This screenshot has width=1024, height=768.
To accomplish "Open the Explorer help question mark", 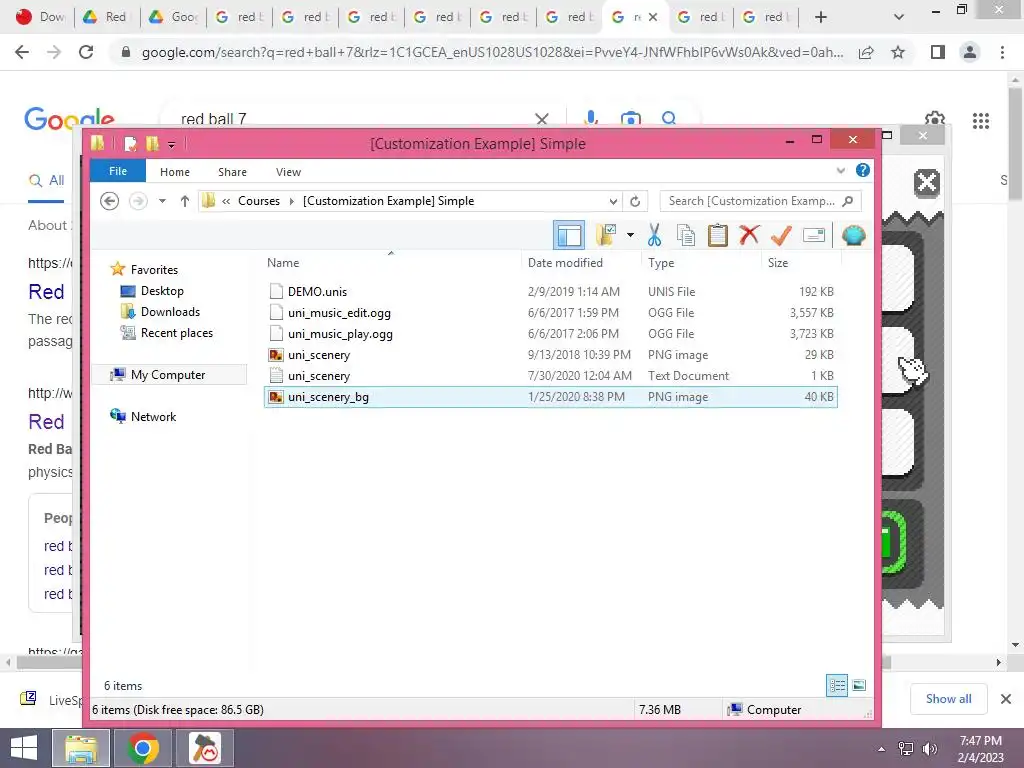I will point(863,170).
